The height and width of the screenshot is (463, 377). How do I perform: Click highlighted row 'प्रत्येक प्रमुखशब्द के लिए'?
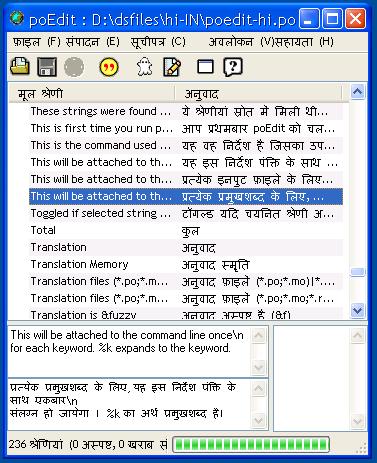pyautogui.click(x=186, y=196)
